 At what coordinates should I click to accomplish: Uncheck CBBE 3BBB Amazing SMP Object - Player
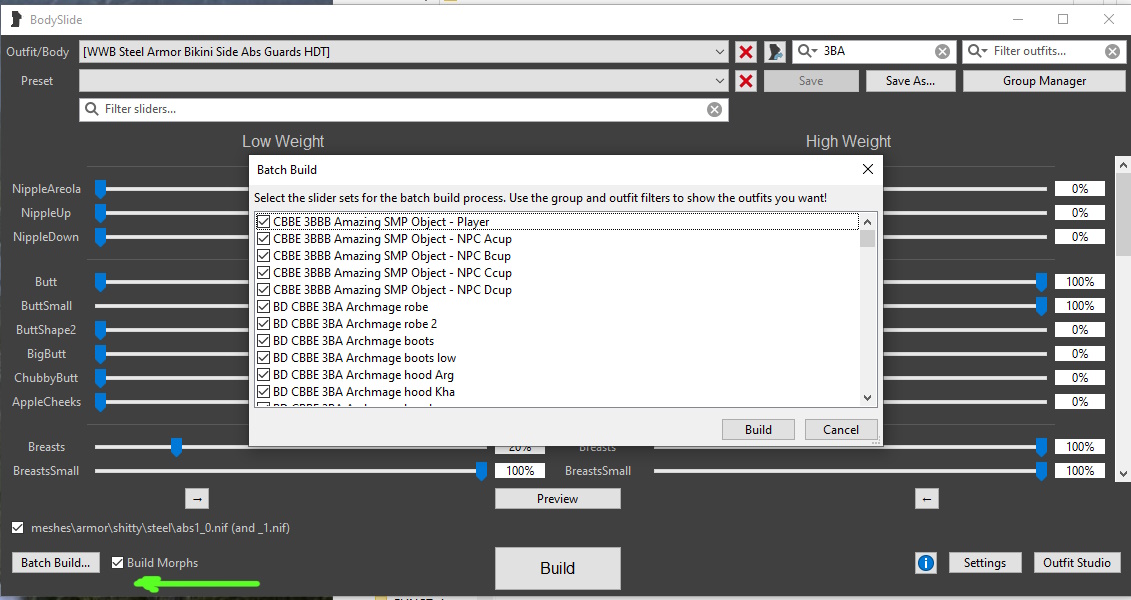click(x=264, y=222)
